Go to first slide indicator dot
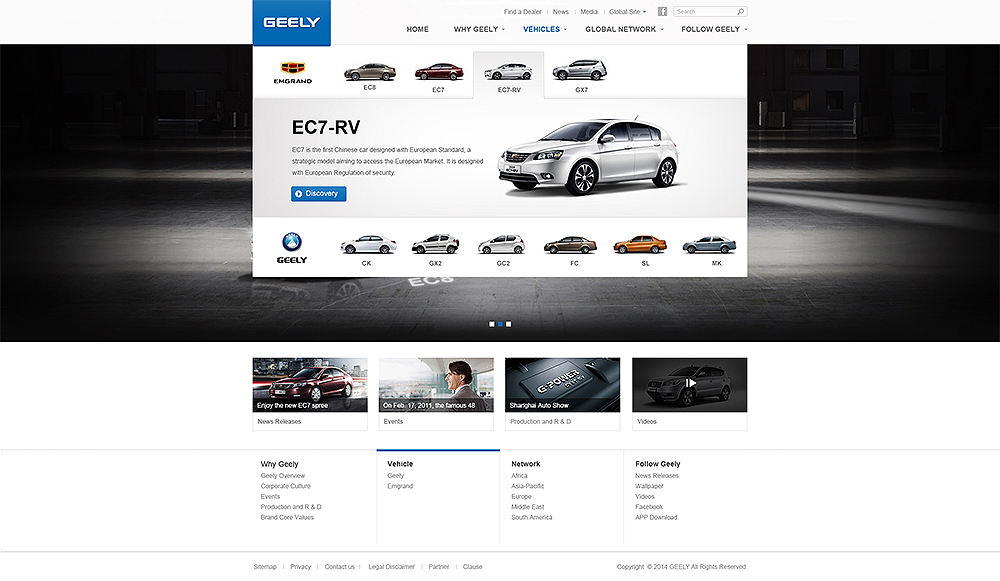 tap(492, 324)
